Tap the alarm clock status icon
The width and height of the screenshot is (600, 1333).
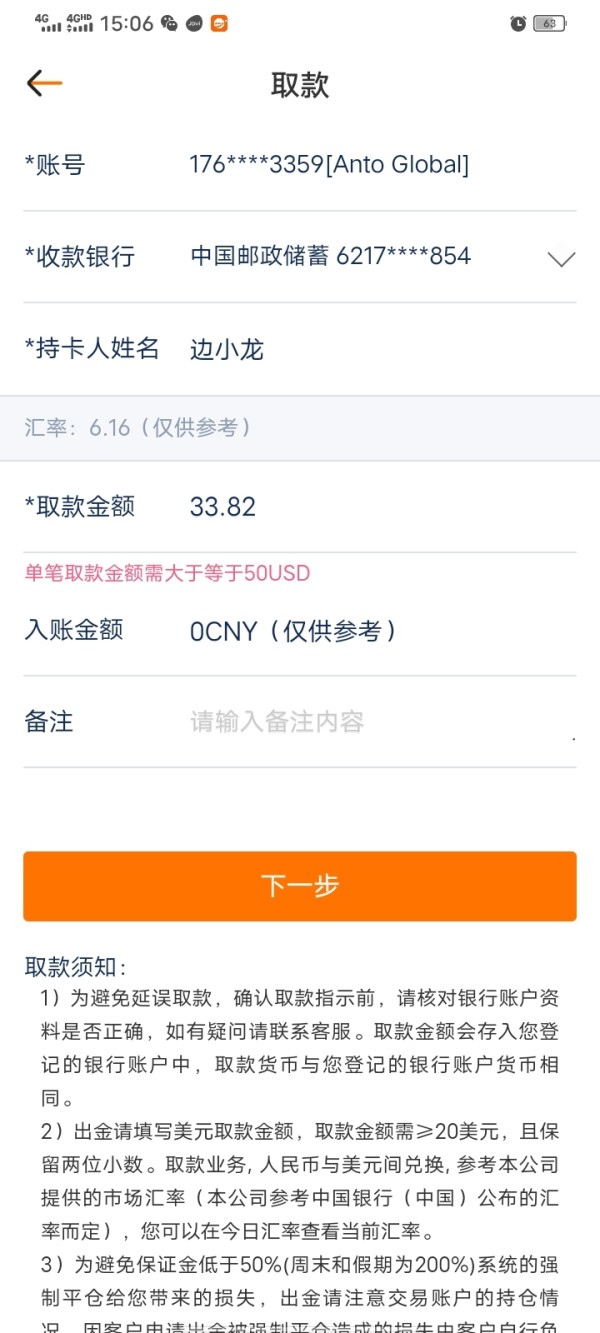click(518, 23)
